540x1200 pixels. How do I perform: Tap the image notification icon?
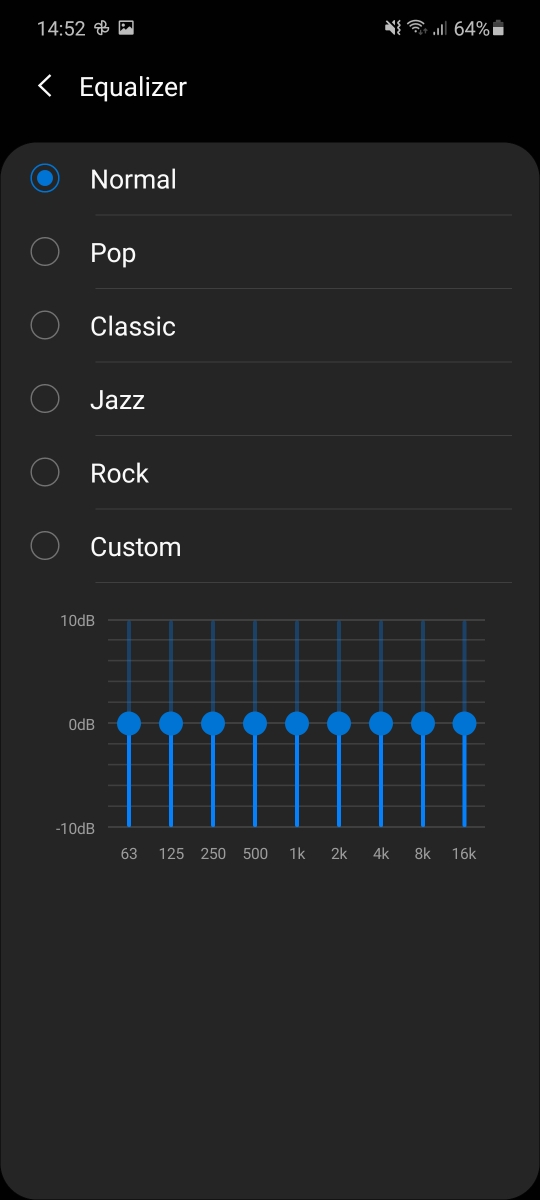coord(126,29)
